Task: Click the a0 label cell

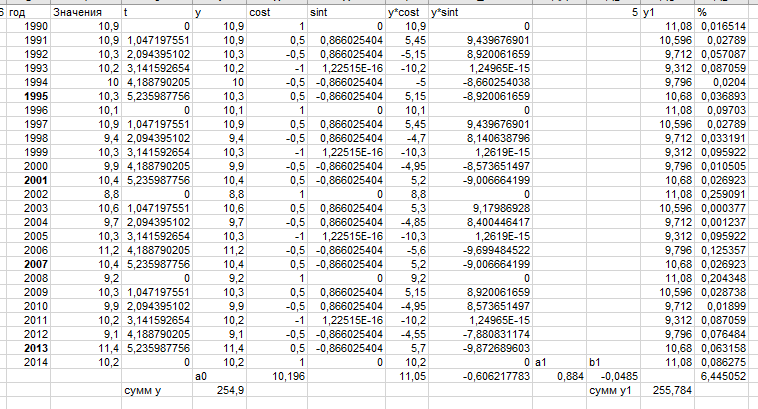Action: click(219, 376)
